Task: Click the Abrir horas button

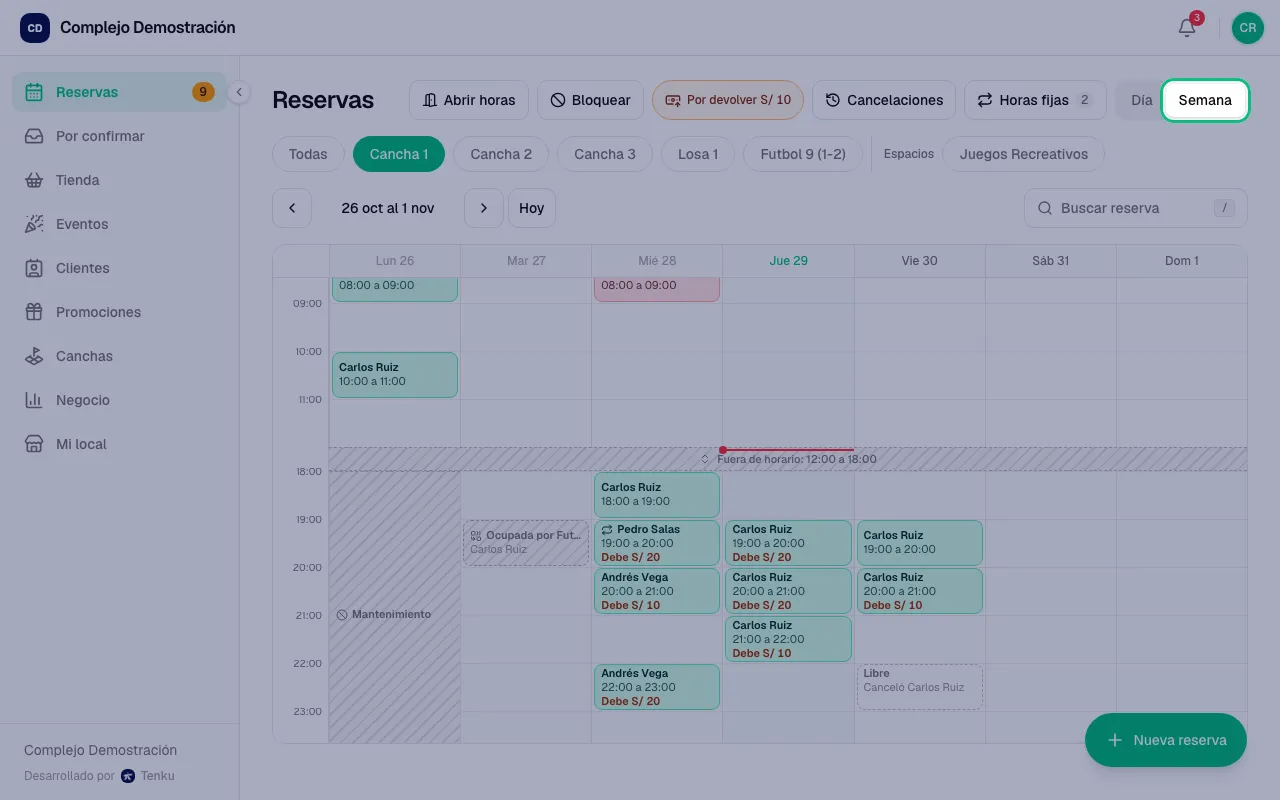Action: click(x=469, y=100)
